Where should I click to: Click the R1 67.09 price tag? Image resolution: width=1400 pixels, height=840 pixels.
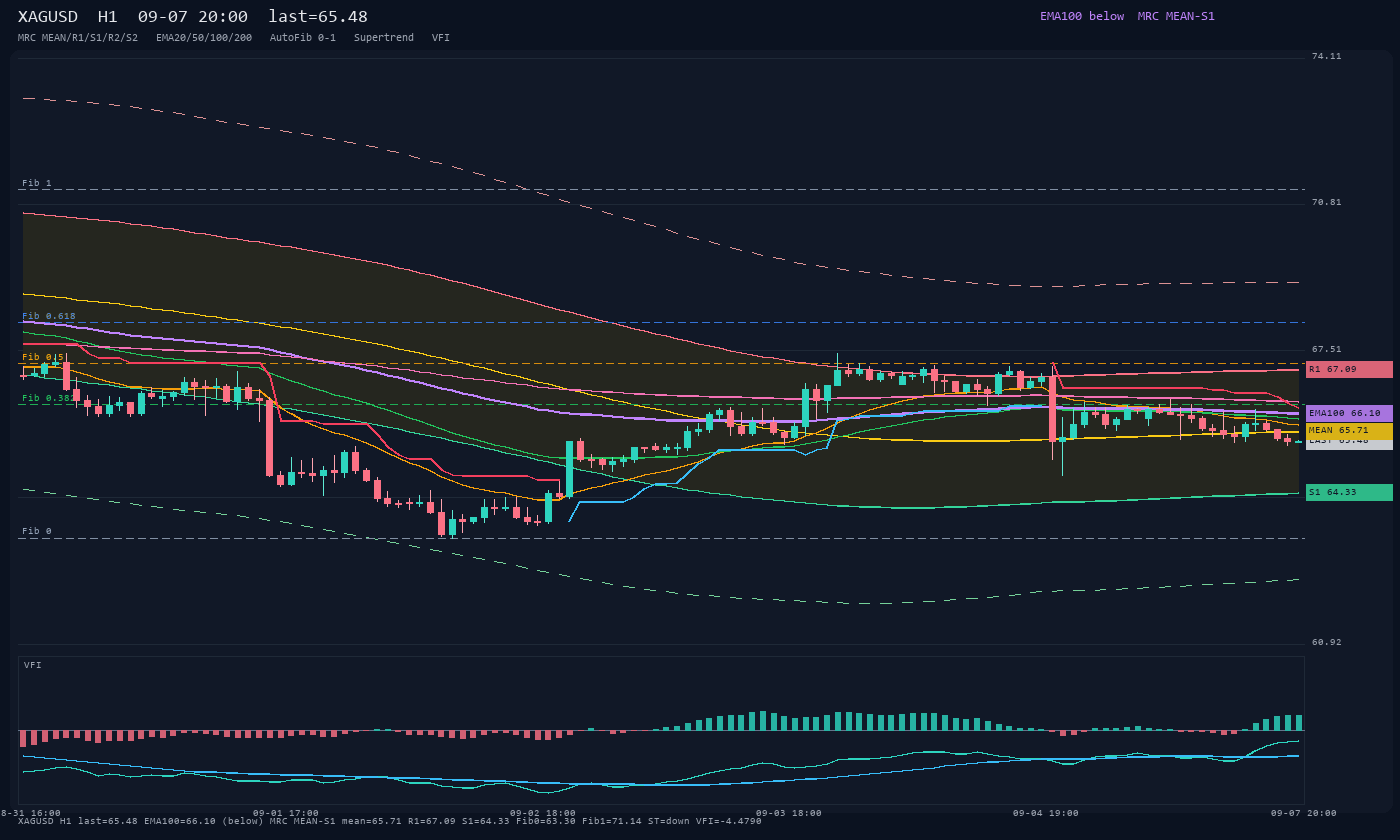pos(1349,369)
